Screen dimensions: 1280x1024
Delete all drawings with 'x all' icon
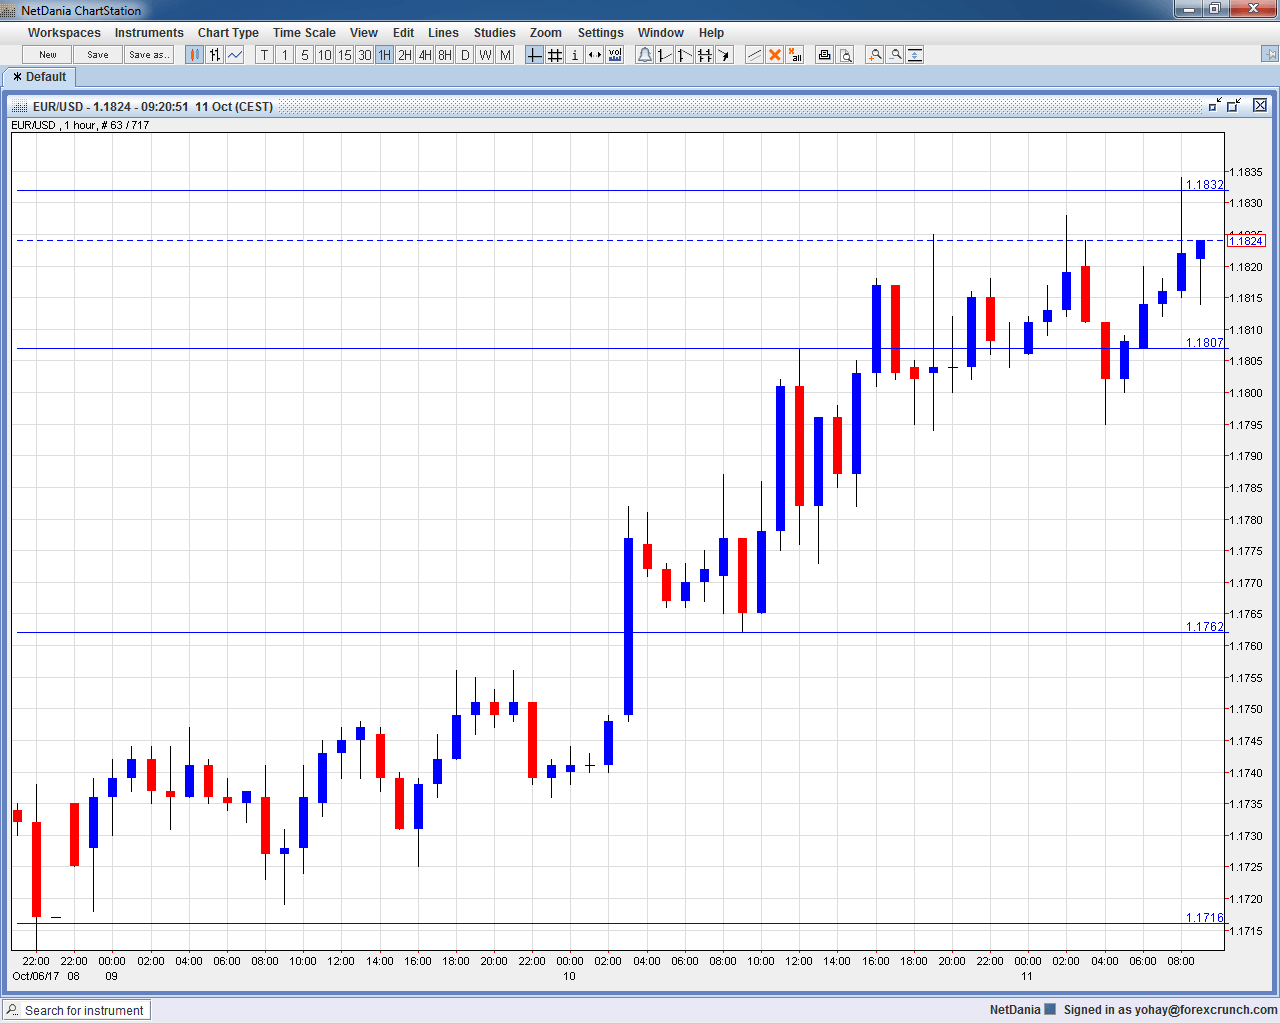(795, 55)
